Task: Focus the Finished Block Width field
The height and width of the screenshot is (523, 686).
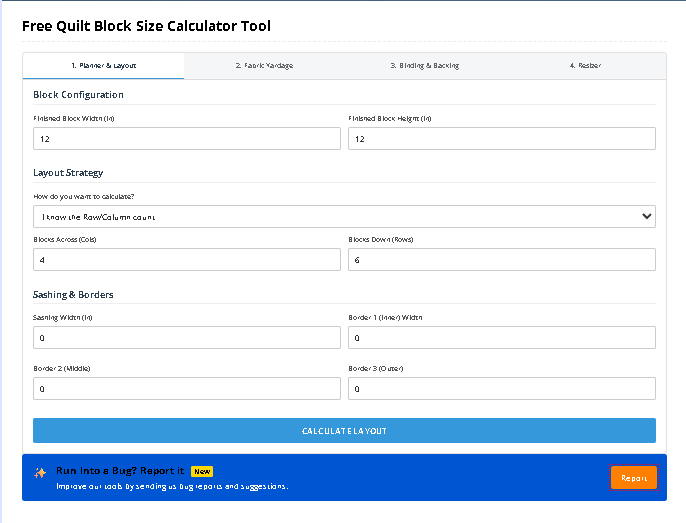Action: point(187,139)
